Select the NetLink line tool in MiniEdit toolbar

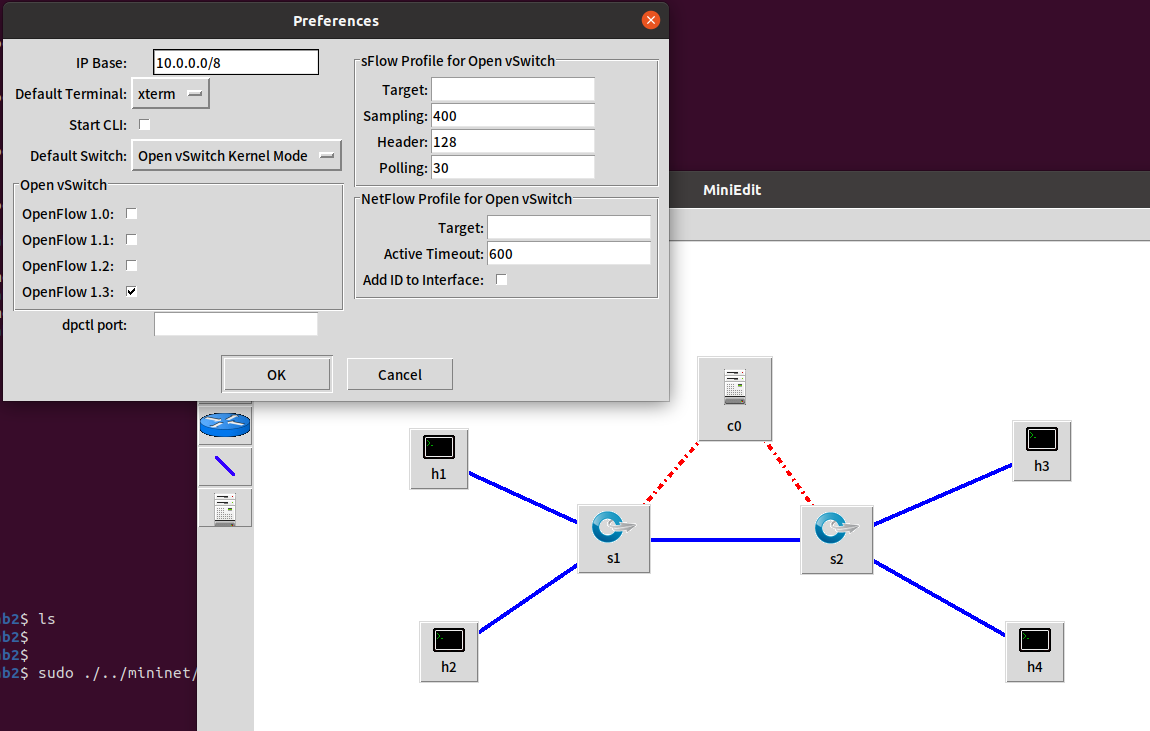(225, 466)
